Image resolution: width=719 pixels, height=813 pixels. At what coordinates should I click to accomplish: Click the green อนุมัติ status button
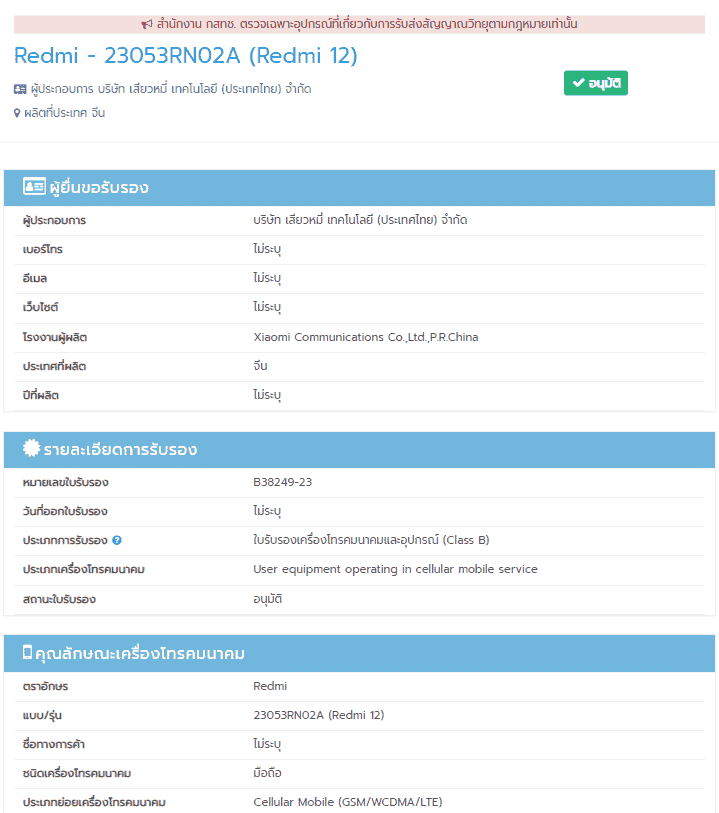click(596, 83)
